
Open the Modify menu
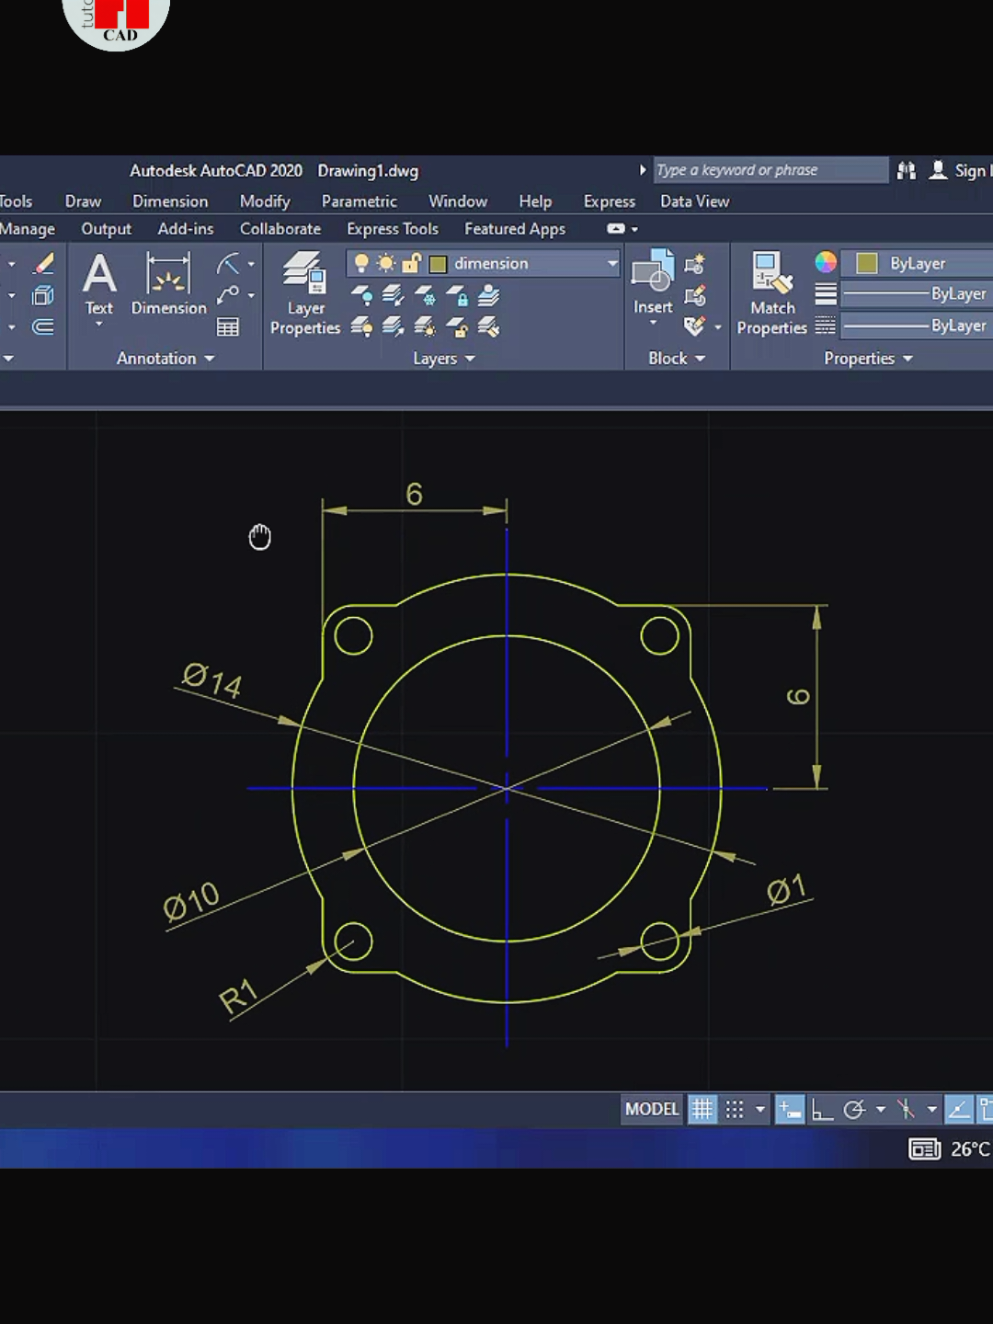tap(263, 201)
